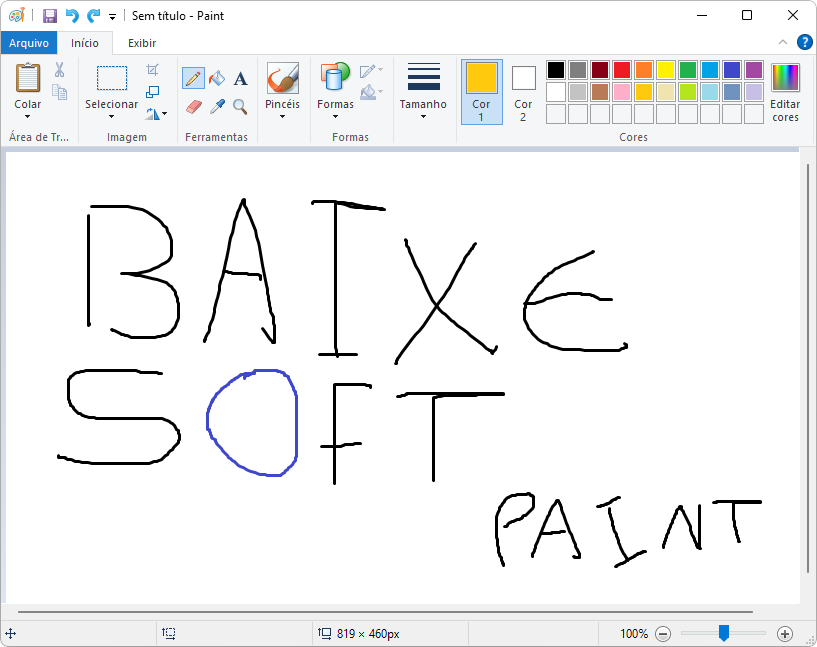Click the rectangular selection icon
The image size is (817, 647).
pos(112,79)
